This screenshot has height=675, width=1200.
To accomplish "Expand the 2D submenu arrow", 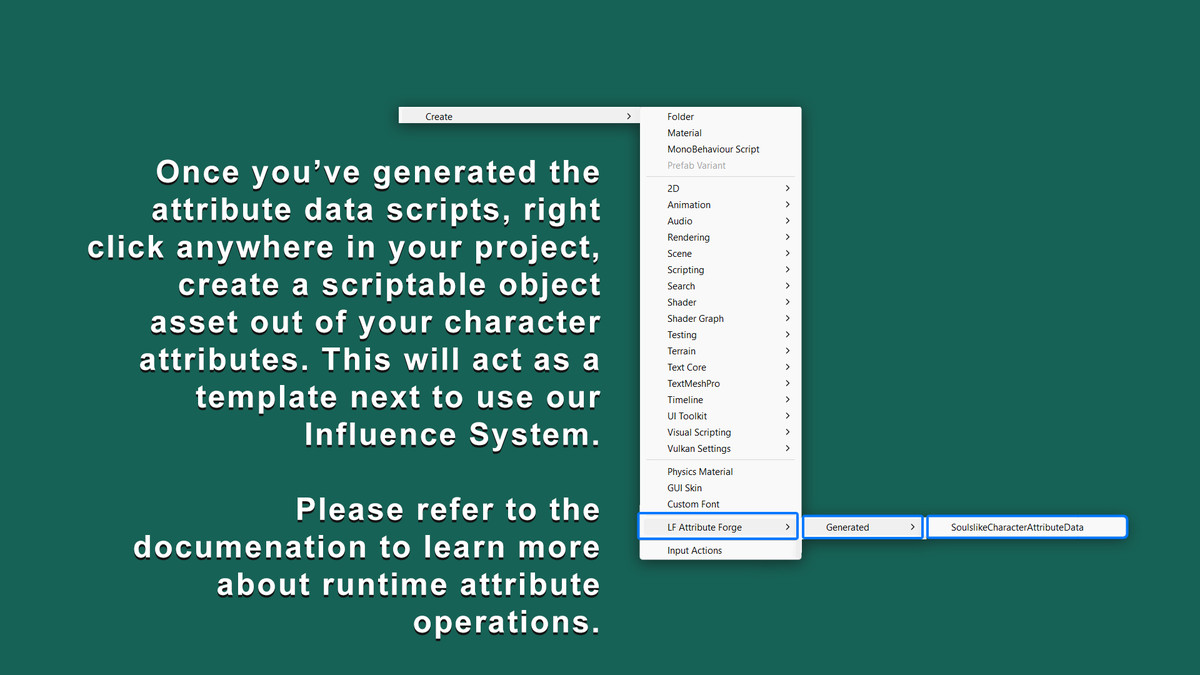I will (786, 188).
